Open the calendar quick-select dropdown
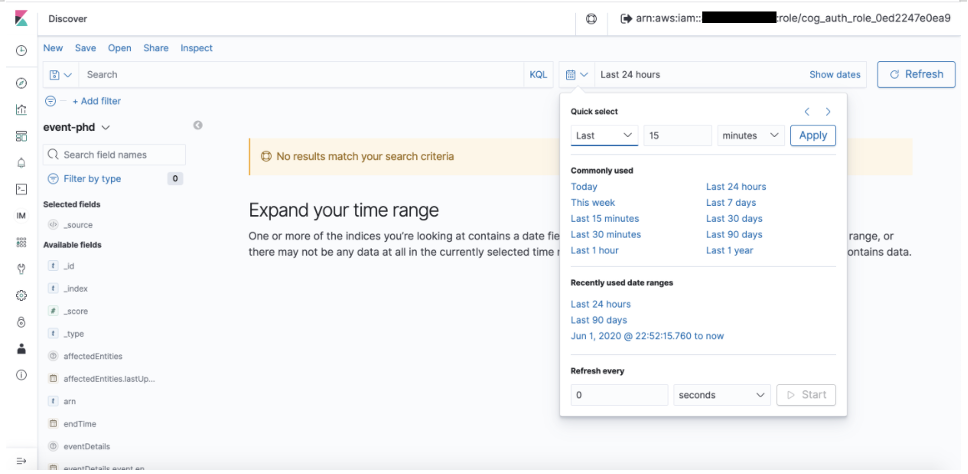The width and height of the screenshot is (968, 474). [x=577, y=75]
